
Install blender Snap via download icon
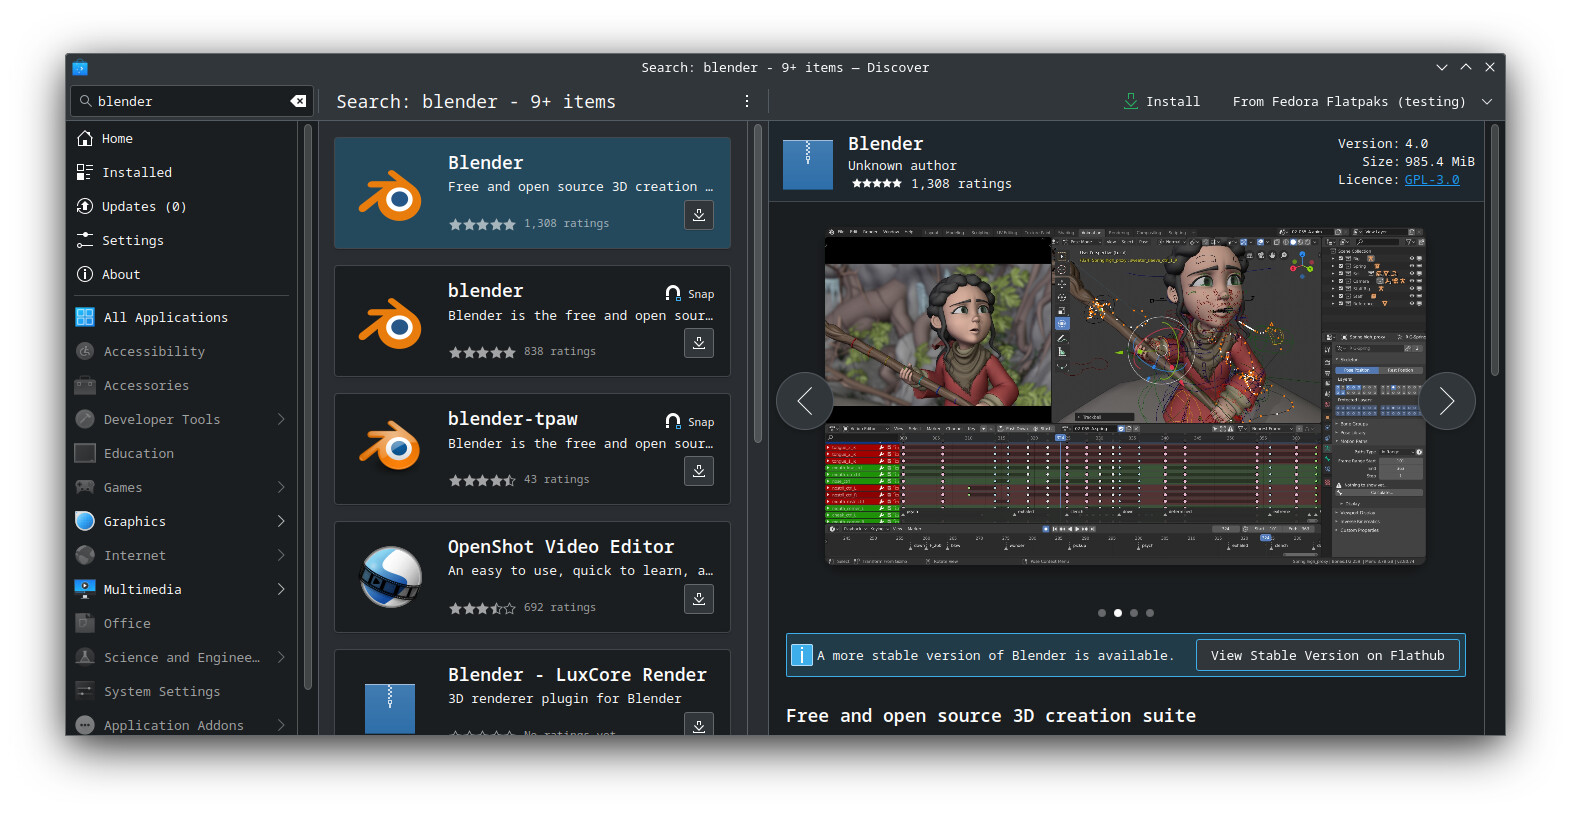[699, 343]
